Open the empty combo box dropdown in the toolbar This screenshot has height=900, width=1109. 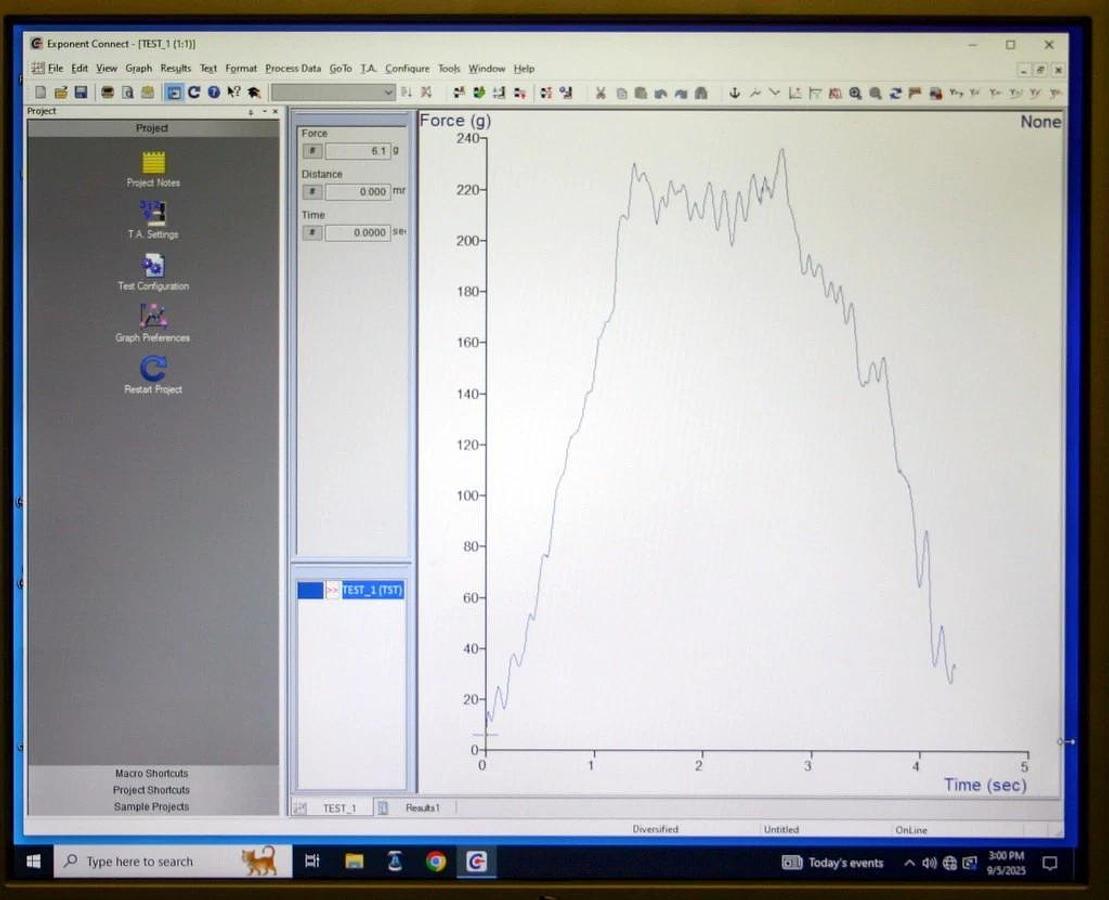[x=391, y=91]
